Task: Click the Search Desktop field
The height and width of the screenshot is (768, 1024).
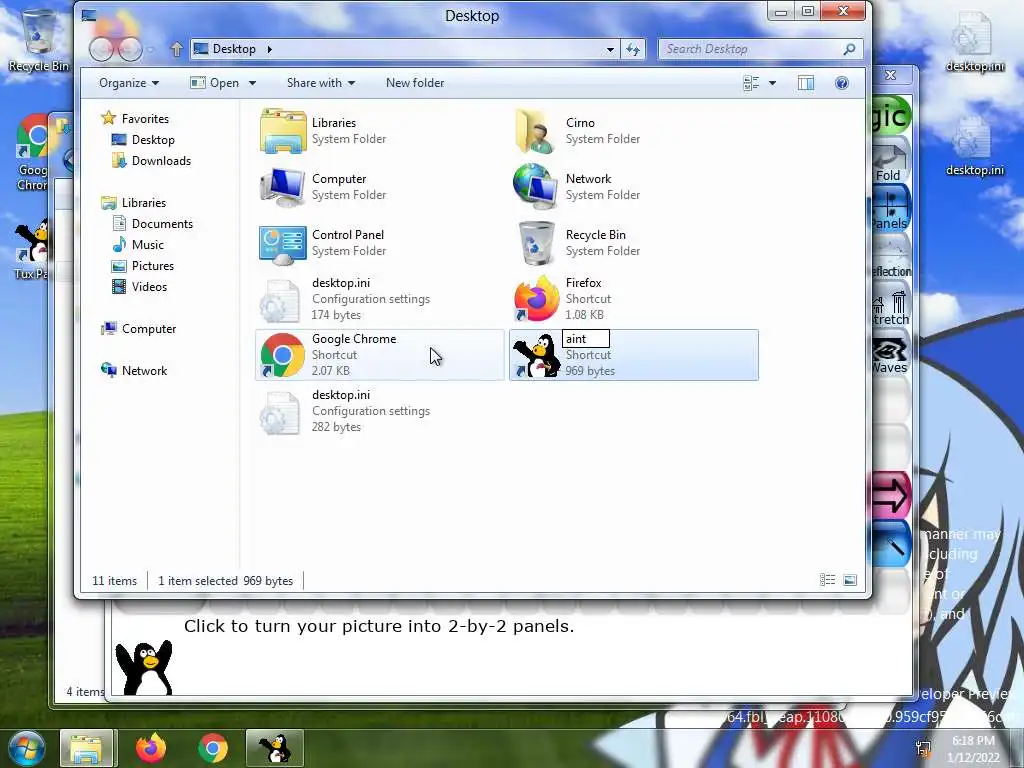Action: click(761, 49)
